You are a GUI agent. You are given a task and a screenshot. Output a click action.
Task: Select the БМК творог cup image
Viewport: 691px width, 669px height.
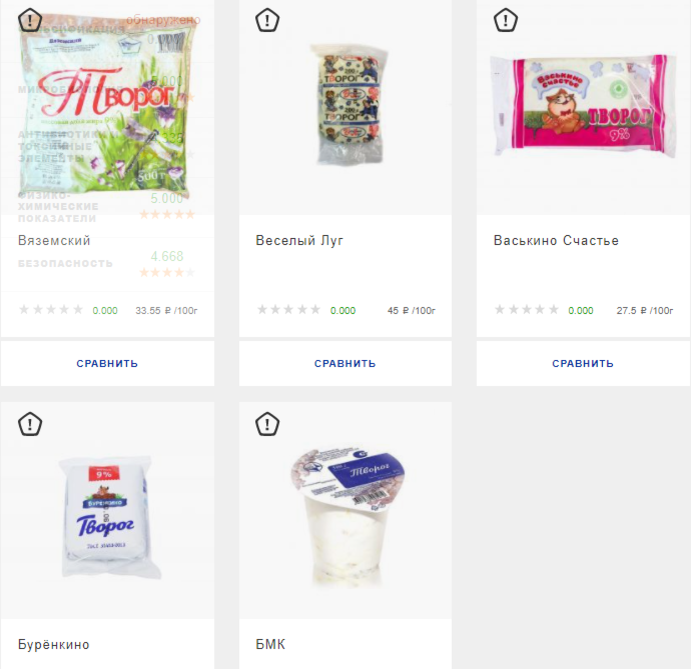347,517
